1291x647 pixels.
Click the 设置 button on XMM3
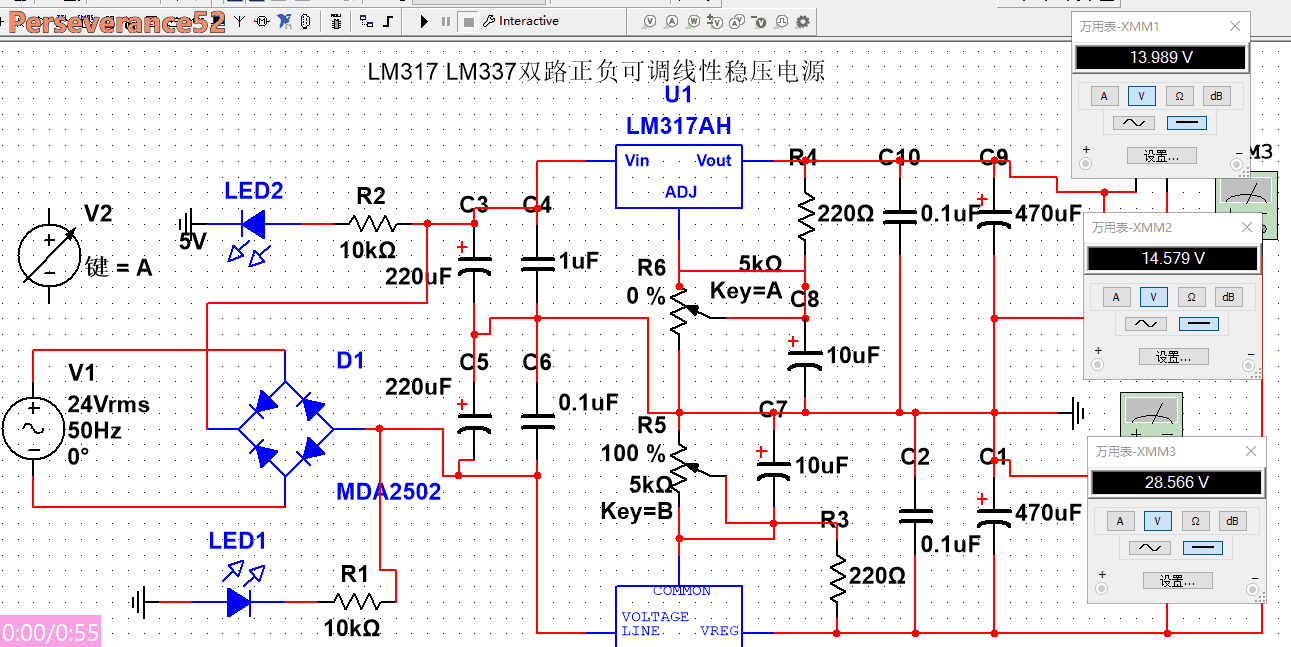tap(1177, 580)
